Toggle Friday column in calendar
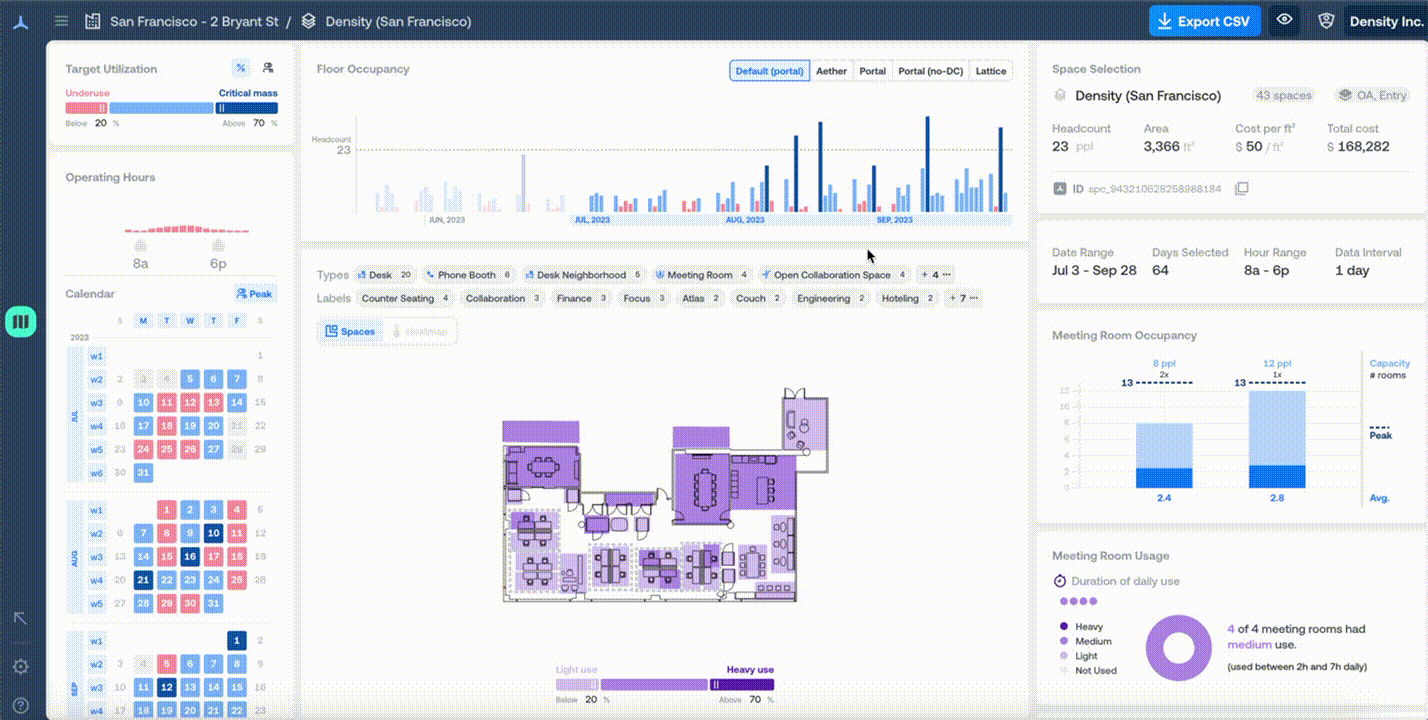The height and width of the screenshot is (720, 1428). pos(236,321)
